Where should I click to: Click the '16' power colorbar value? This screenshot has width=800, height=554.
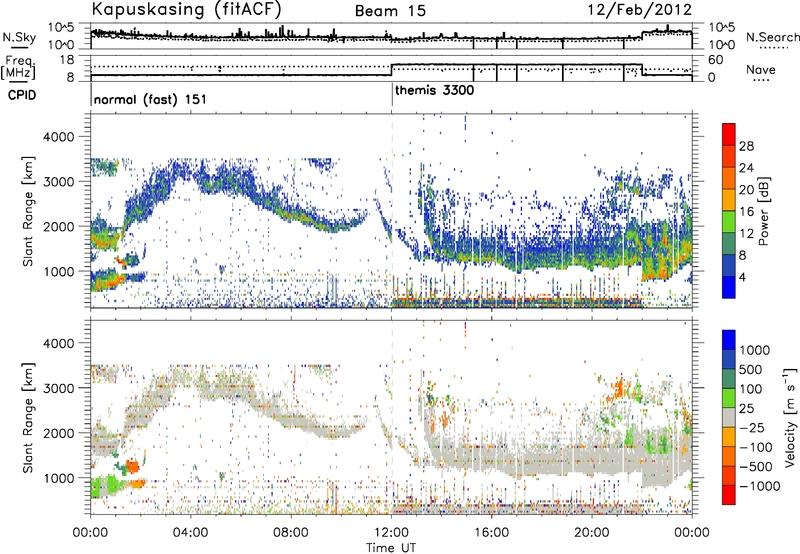pos(746,212)
